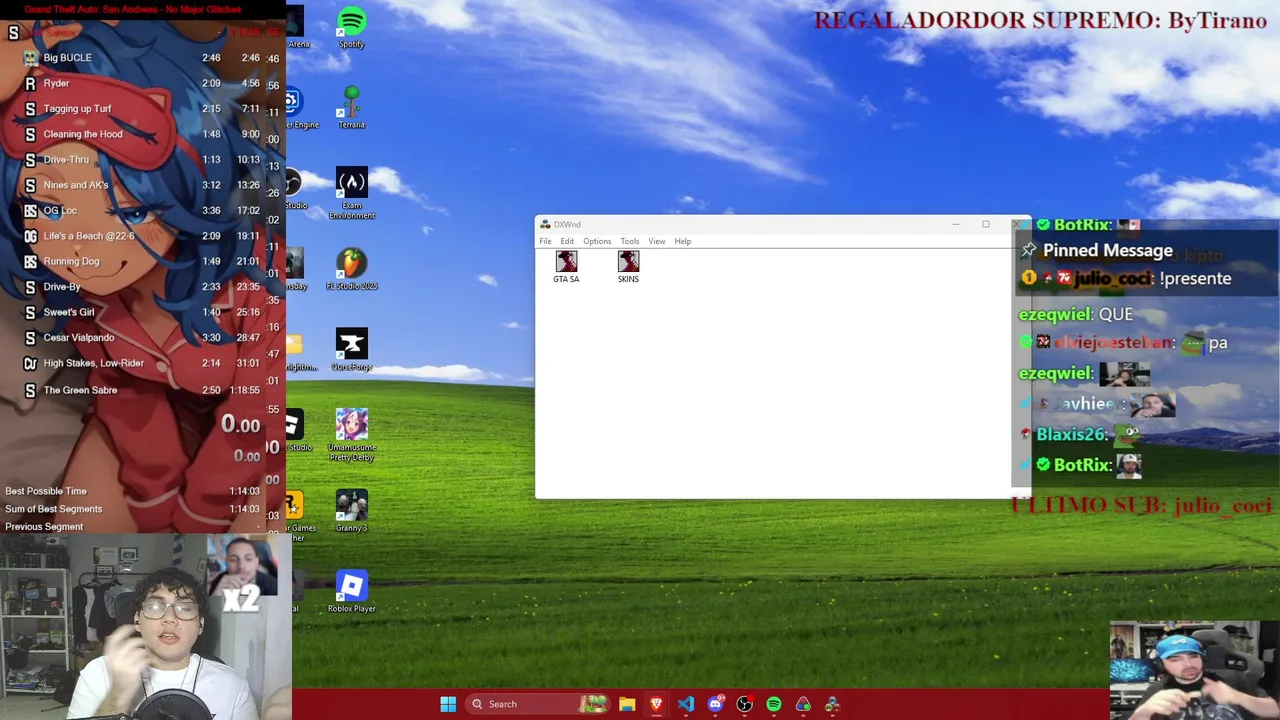The height and width of the screenshot is (720, 1280).
Task: Click the Best Possible Time label
Action: (46, 491)
